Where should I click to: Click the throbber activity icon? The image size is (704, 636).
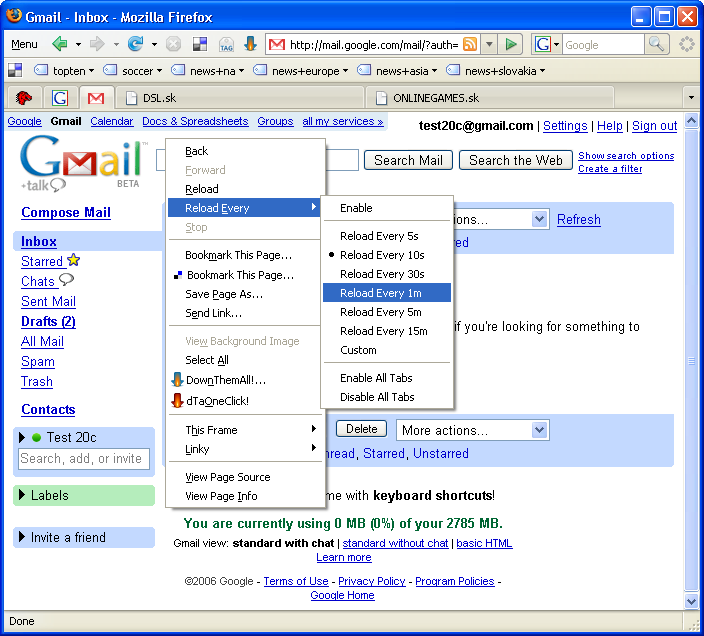(x=686, y=44)
